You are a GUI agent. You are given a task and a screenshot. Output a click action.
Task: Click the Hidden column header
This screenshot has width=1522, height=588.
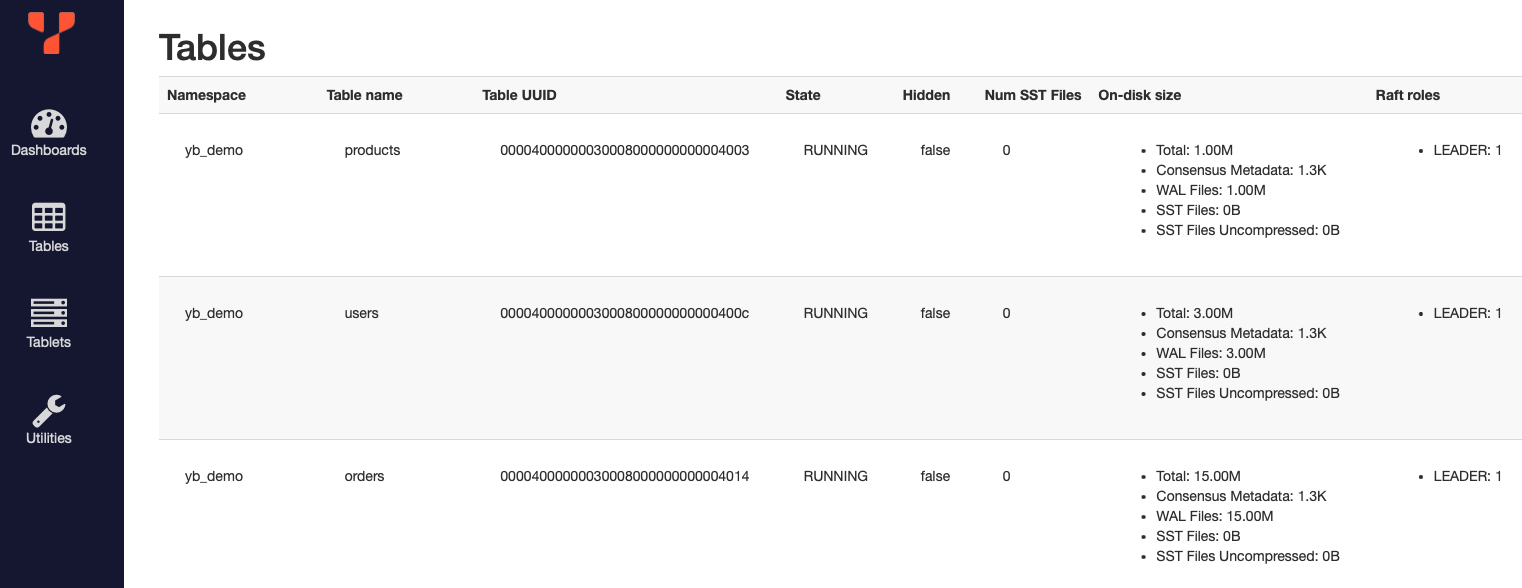[x=926, y=95]
